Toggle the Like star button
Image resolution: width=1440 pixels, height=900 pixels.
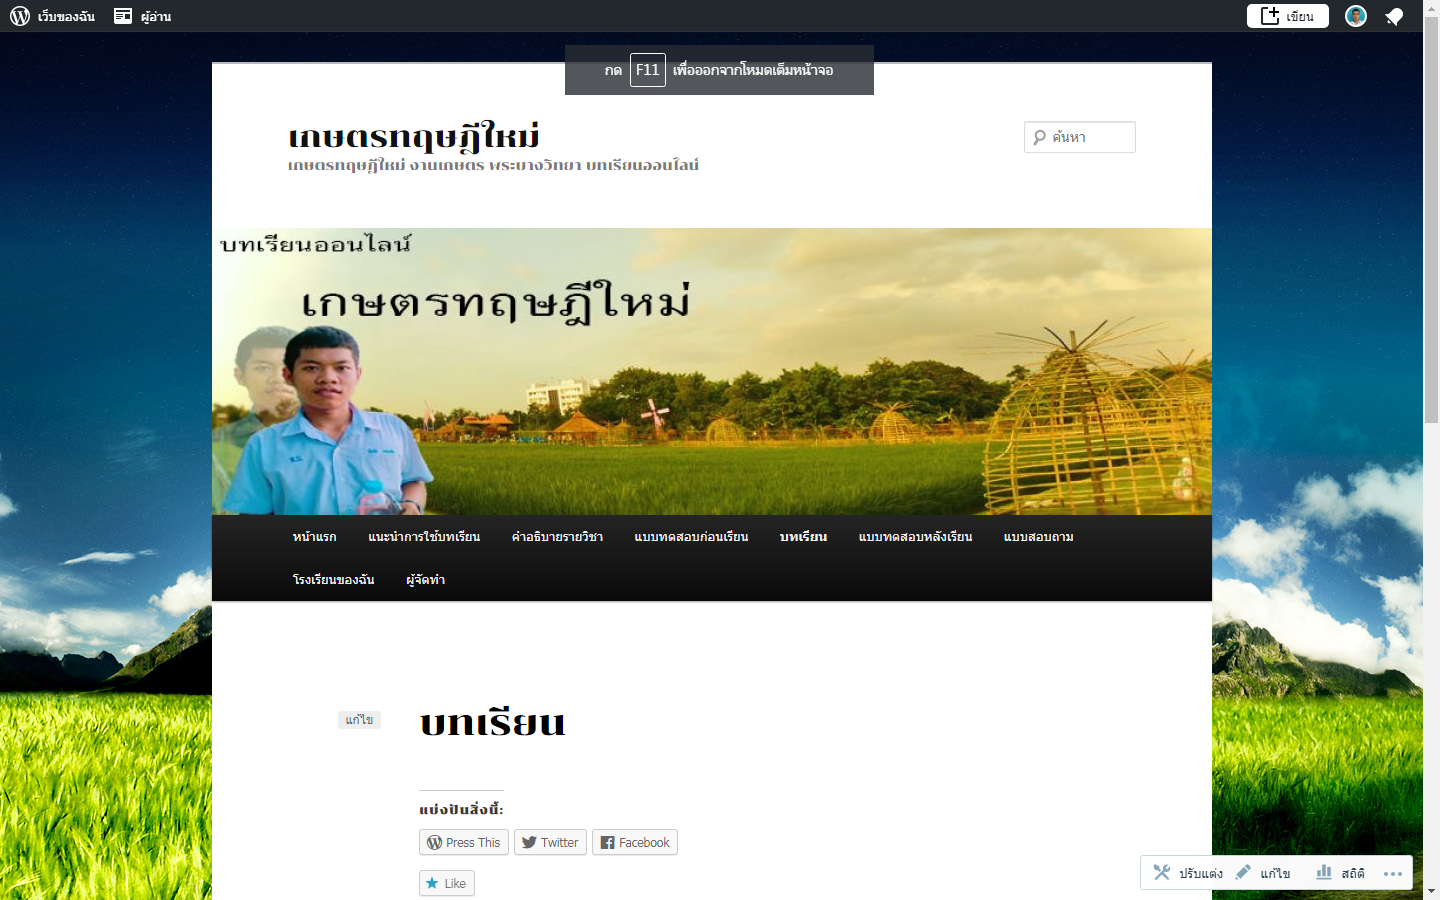point(446,883)
